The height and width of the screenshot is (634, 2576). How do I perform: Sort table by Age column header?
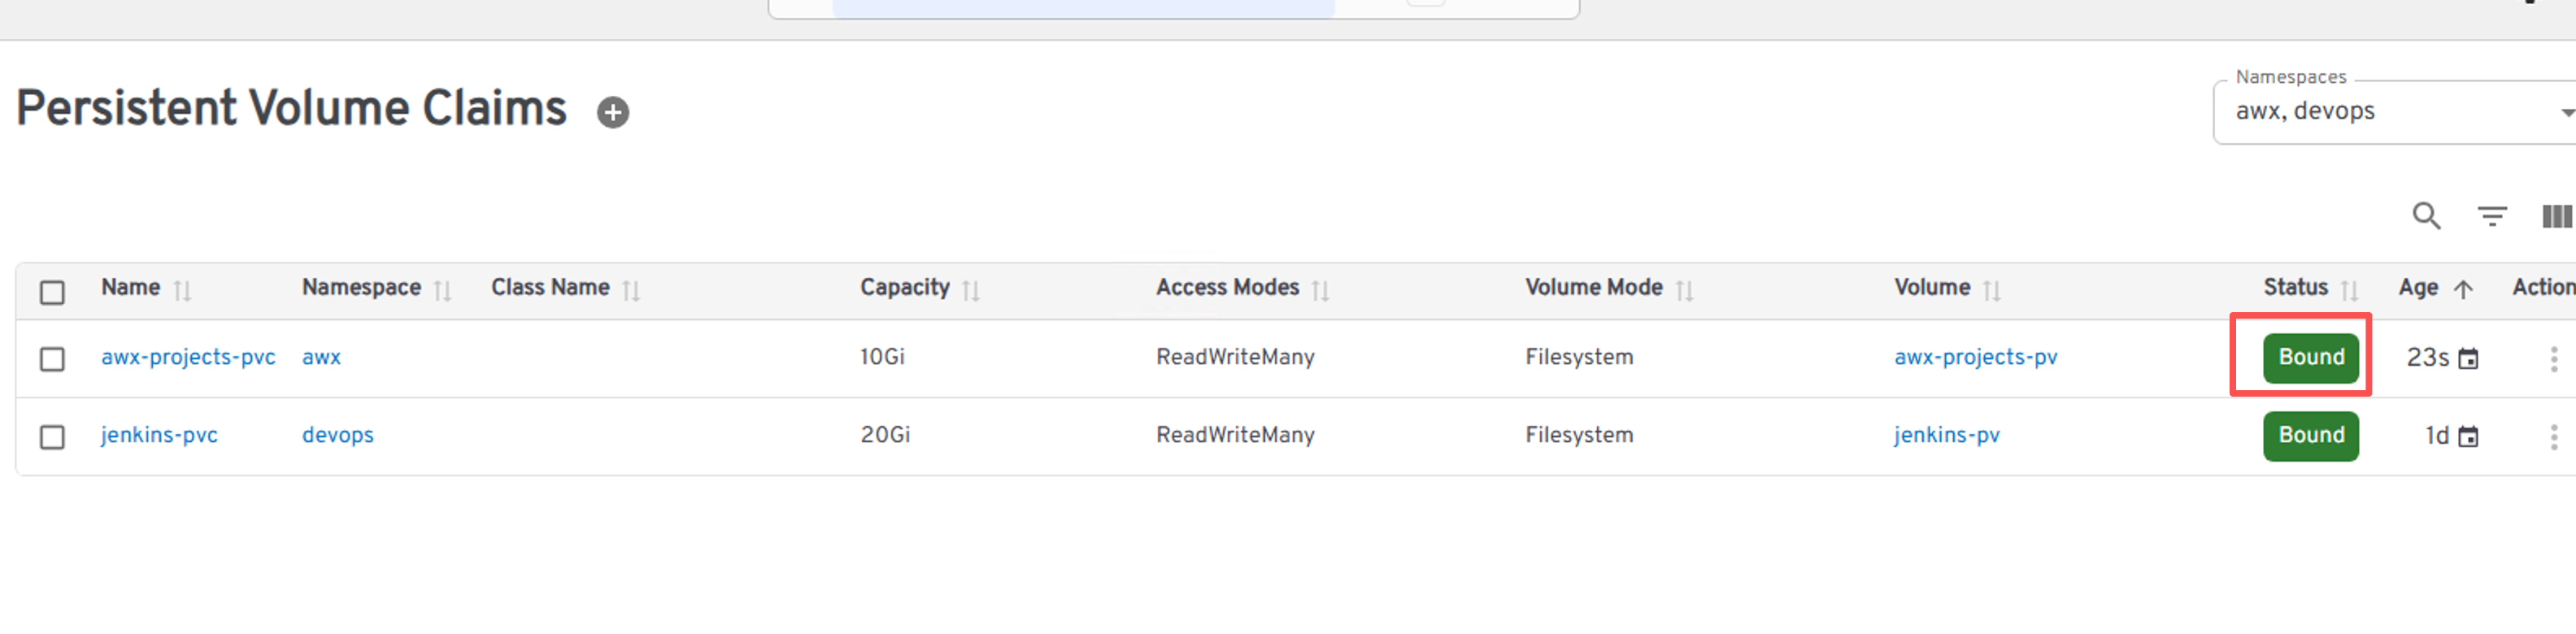pyautogui.click(x=2418, y=288)
